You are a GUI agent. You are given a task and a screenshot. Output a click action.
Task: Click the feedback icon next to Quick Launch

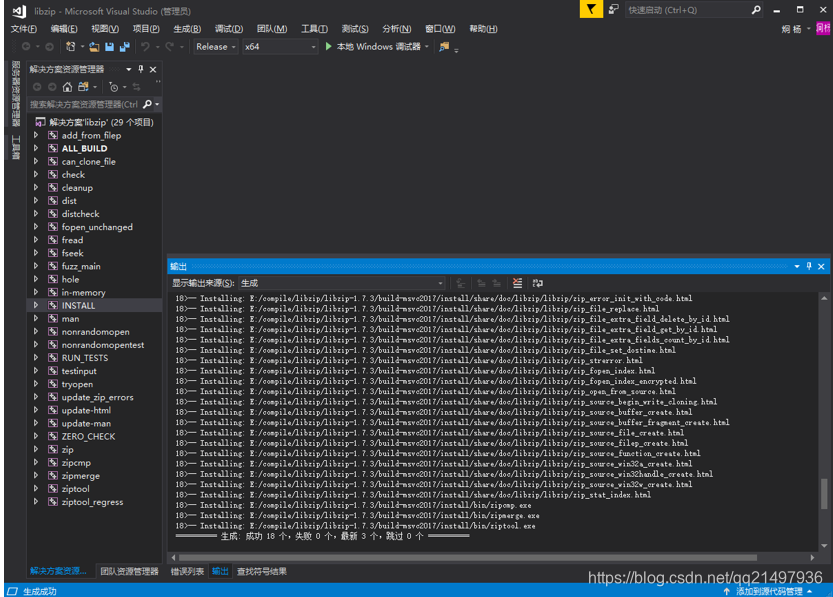tap(614, 10)
